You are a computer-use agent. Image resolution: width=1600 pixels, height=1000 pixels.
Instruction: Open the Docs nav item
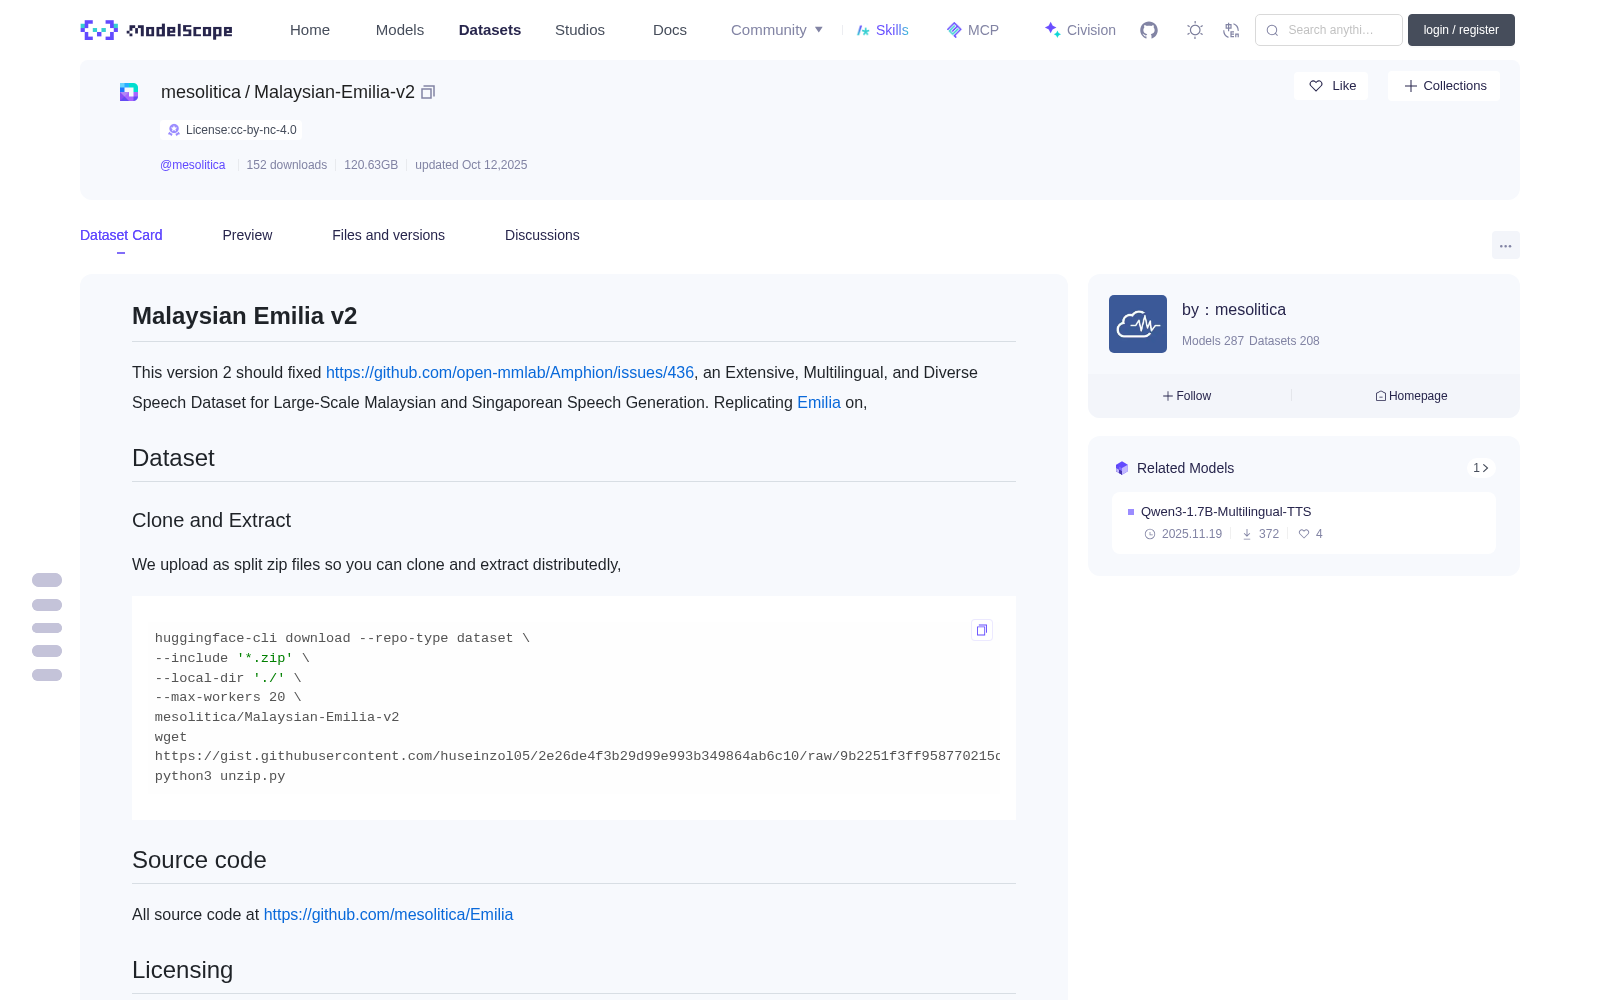pyautogui.click(x=670, y=30)
